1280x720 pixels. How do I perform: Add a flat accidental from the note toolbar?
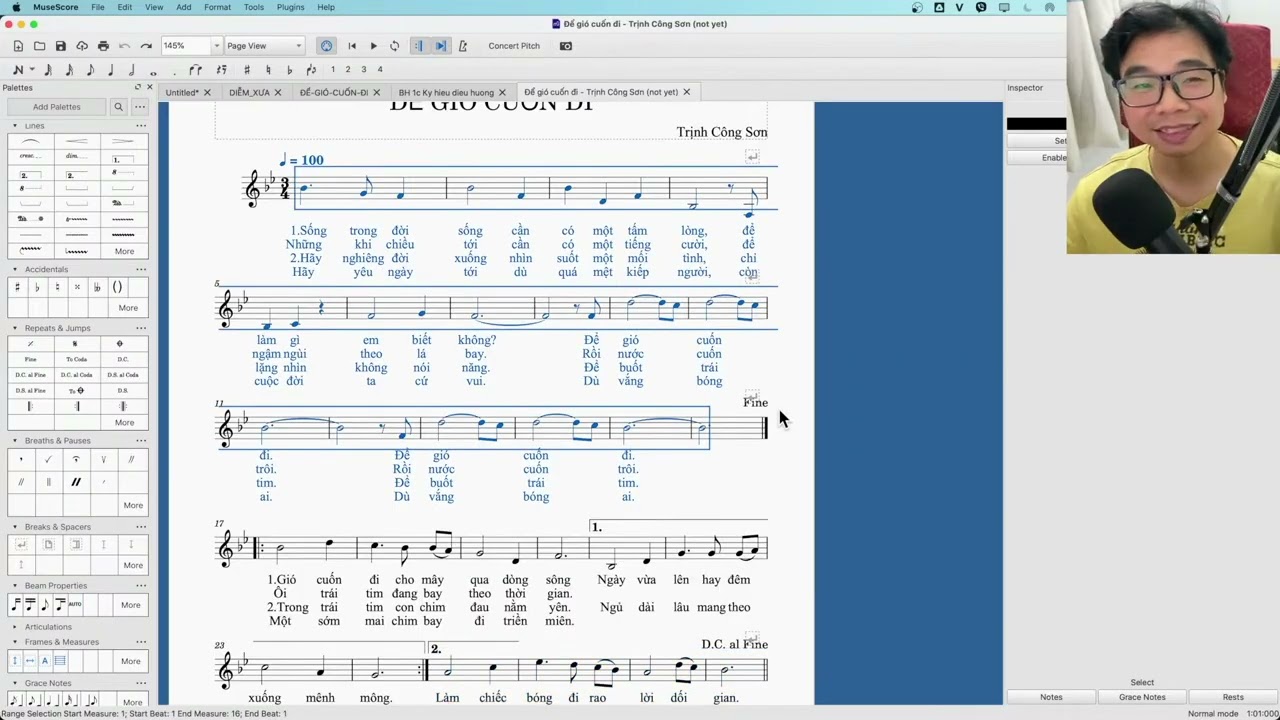coord(289,70)
